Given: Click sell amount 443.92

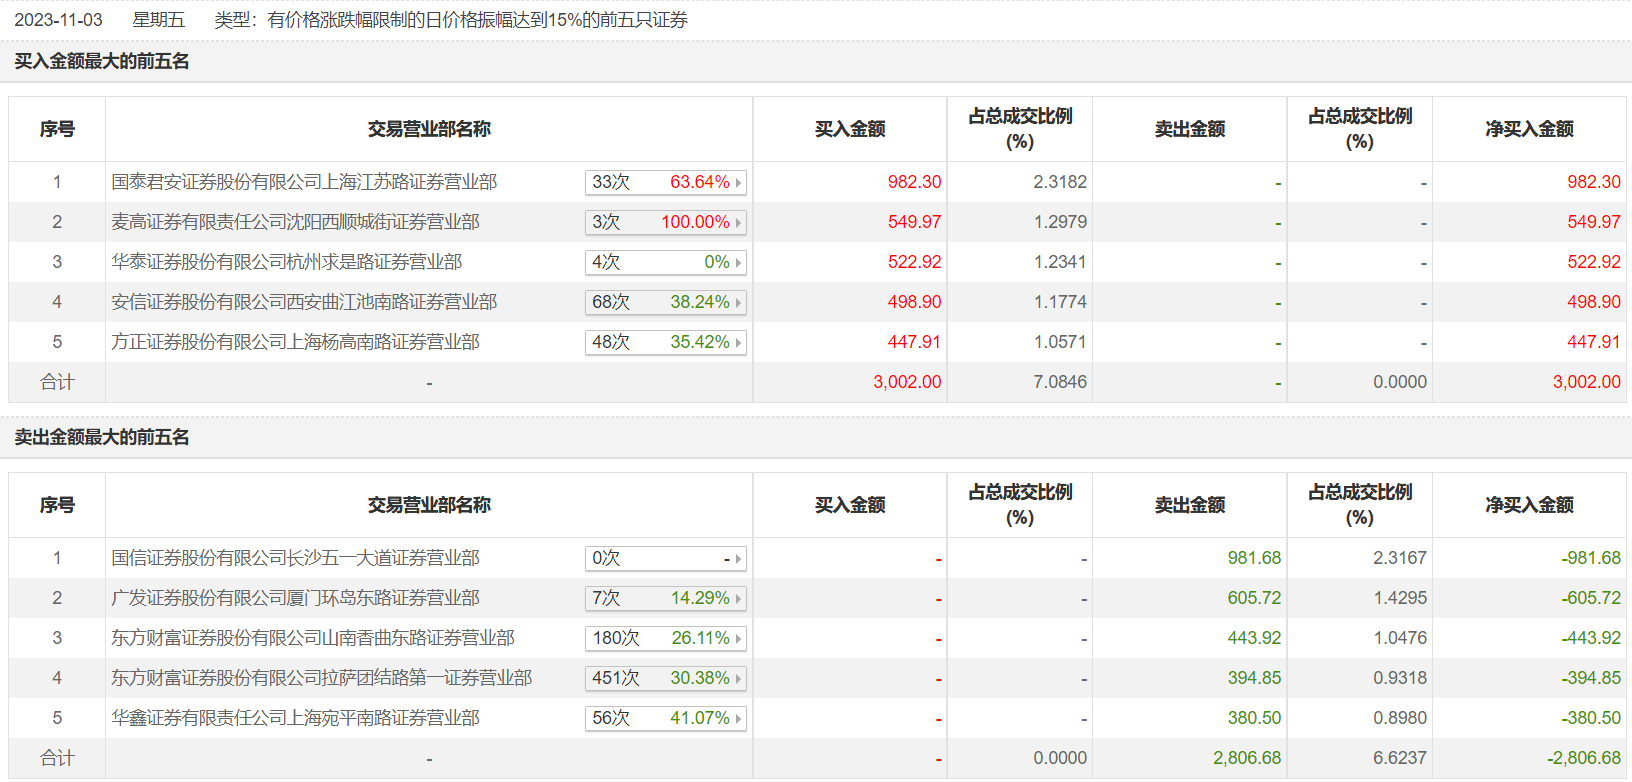Looking at the screenshot, I should pyautogui.click(x=1254, y=638).
